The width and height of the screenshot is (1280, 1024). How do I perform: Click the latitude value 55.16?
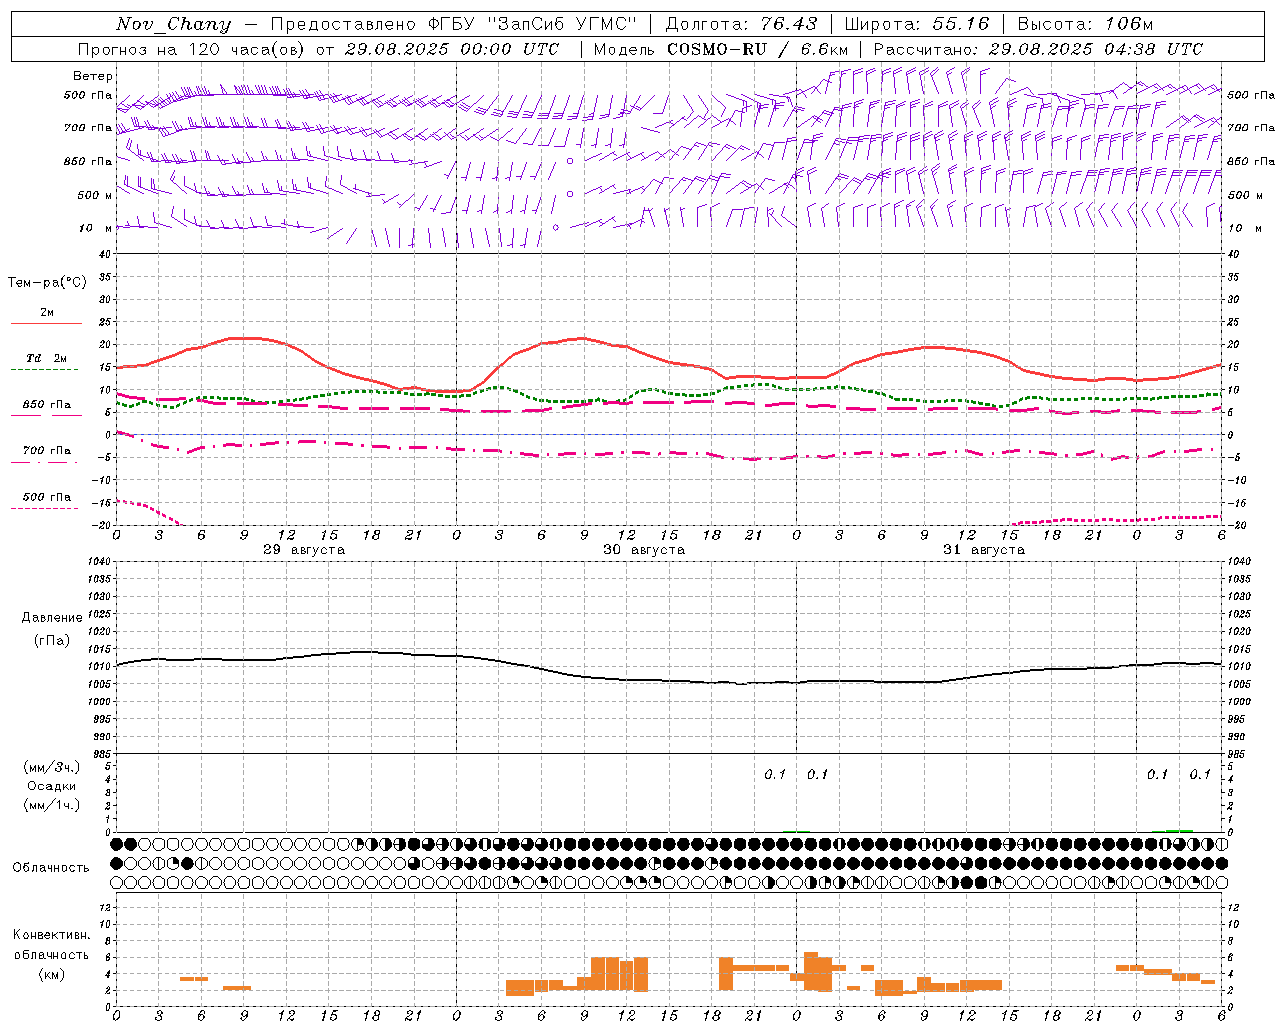tap(961, 24)
